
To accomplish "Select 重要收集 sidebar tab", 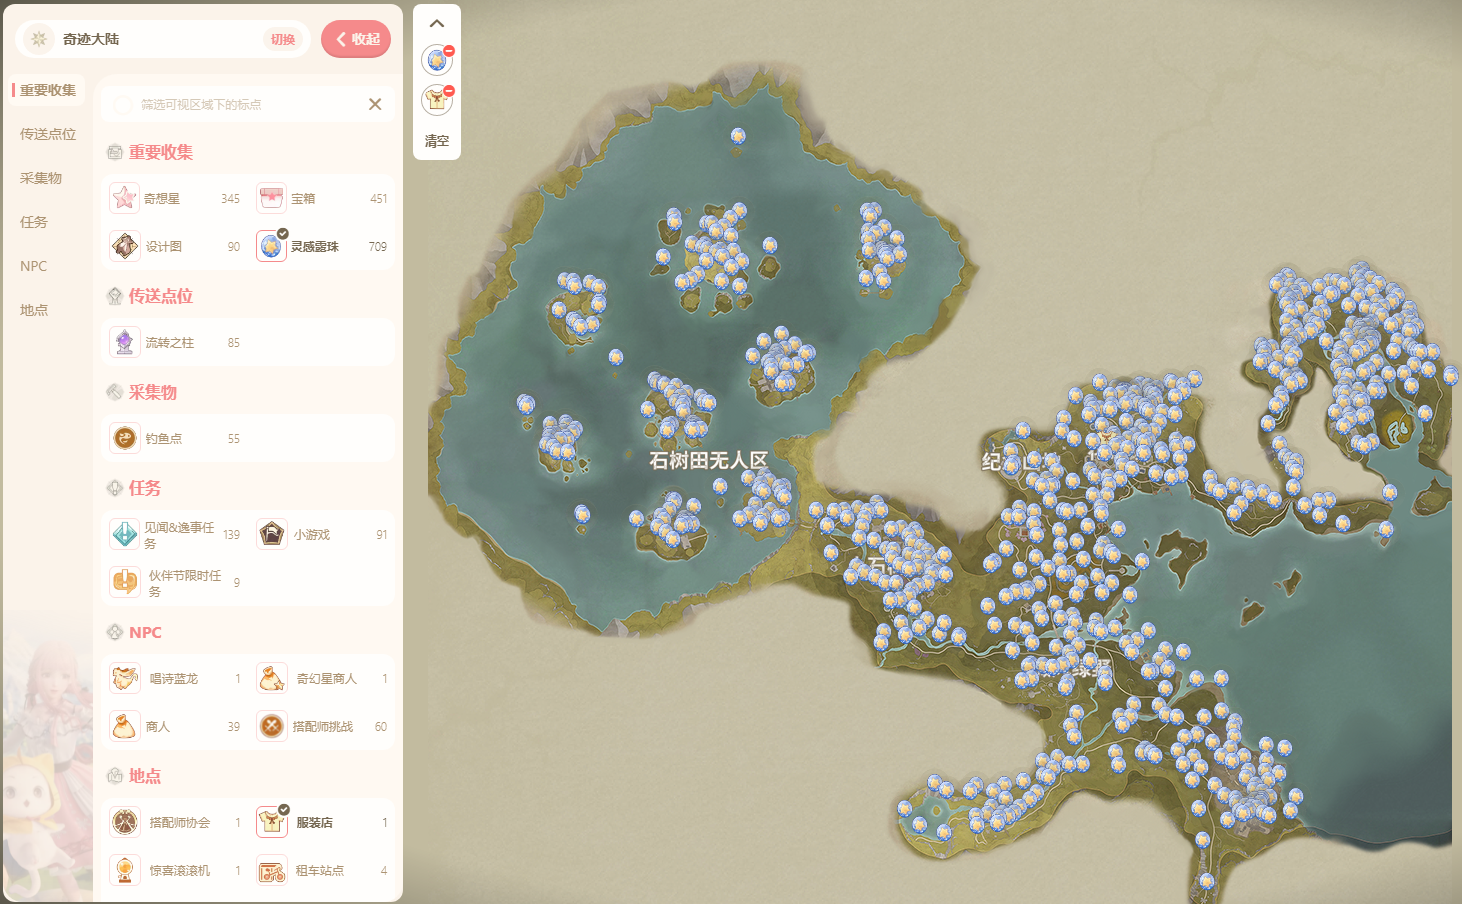I will pyautogui.click(x=48, y=90).
